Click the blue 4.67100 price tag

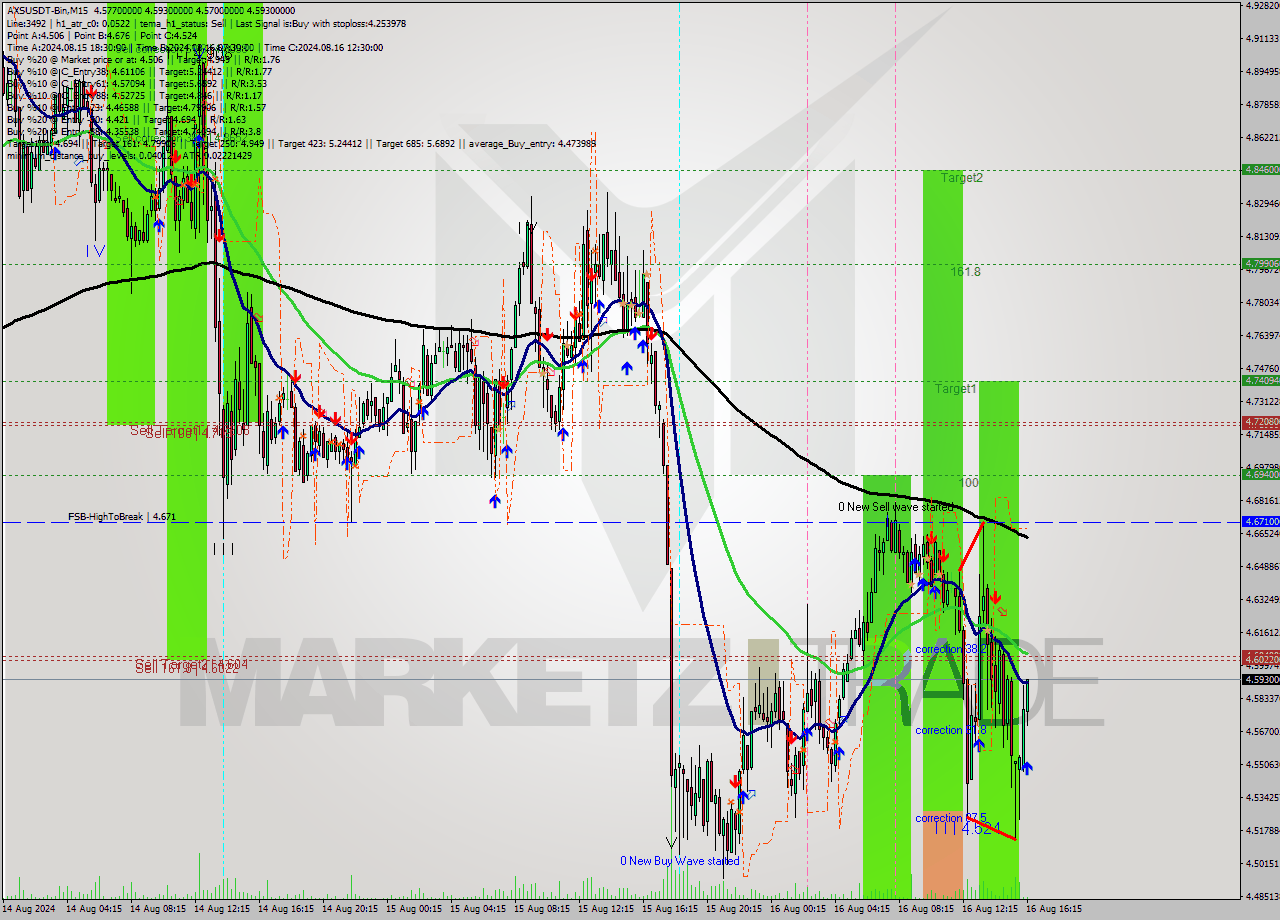coord(1260,522)
